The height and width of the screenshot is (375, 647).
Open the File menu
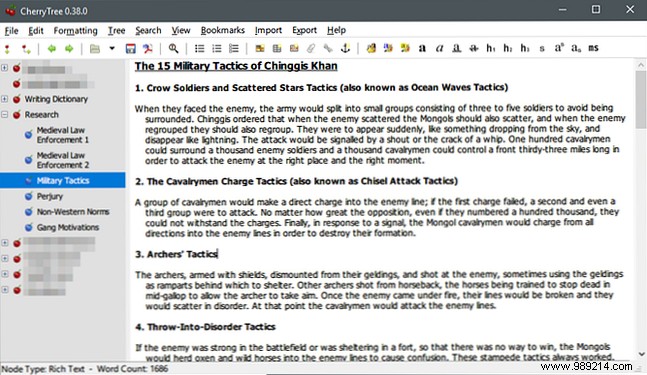[11, 31]
